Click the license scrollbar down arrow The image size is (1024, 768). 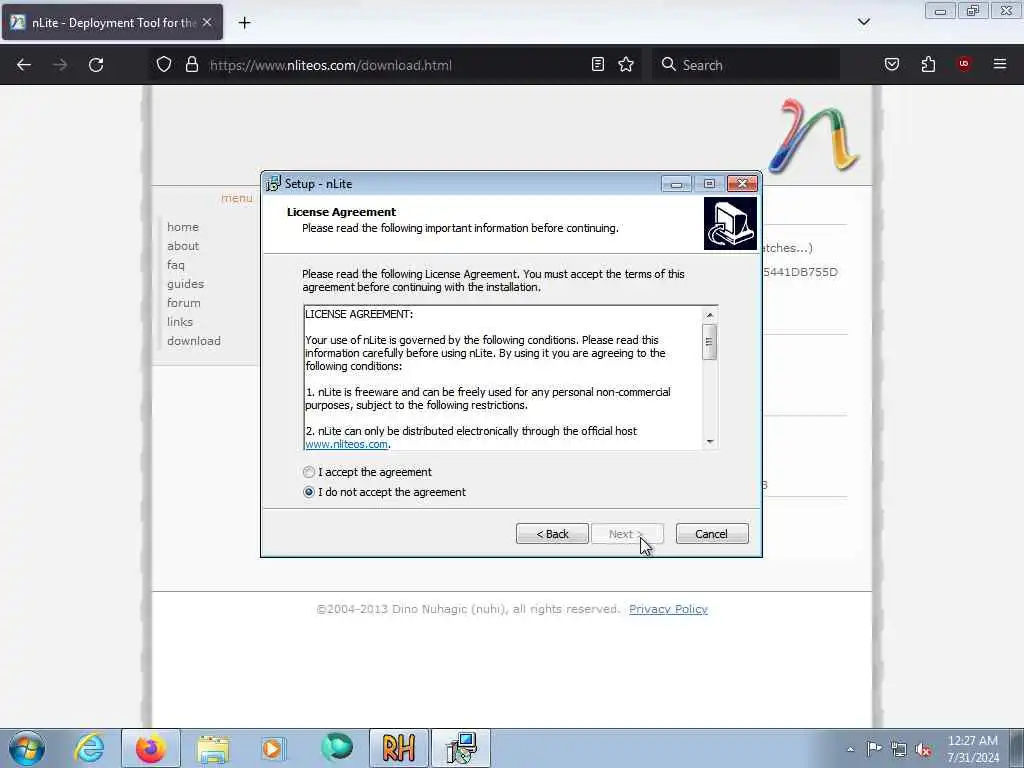(709, 441)
